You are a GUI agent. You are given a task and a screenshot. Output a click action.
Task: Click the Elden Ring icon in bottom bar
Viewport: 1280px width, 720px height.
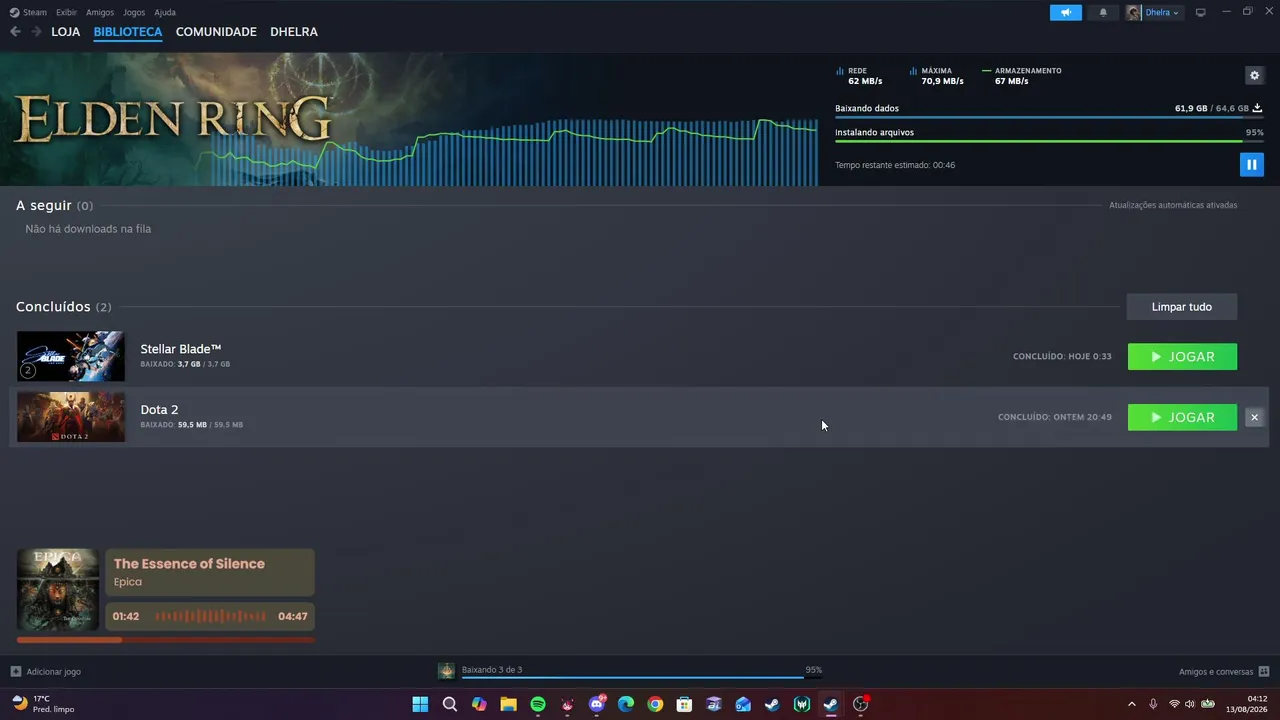pyautogui.click(x=447, y=670)
